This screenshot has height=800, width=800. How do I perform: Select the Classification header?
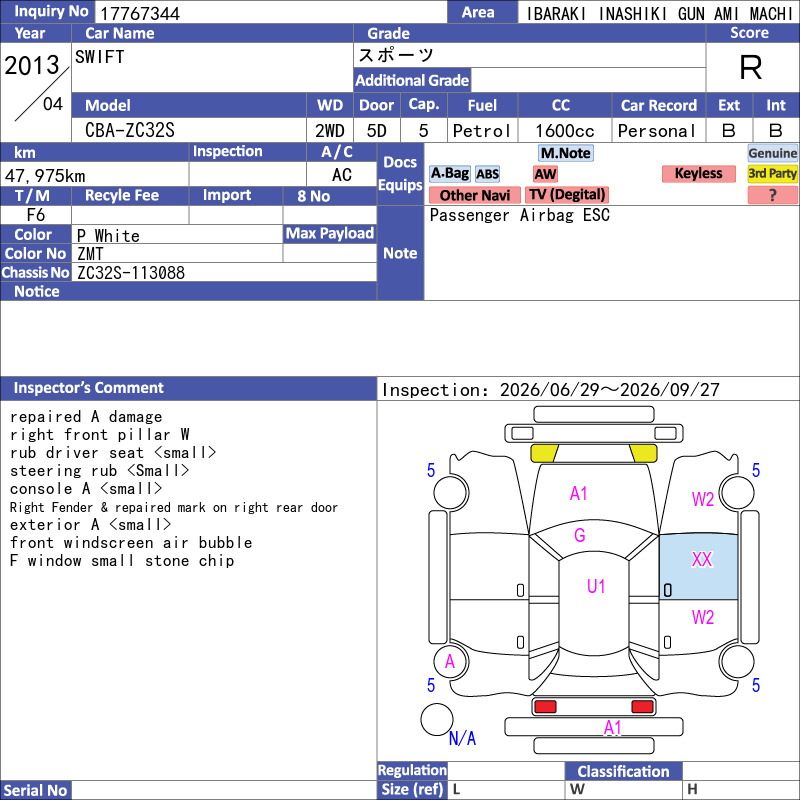tap(623, 771)
